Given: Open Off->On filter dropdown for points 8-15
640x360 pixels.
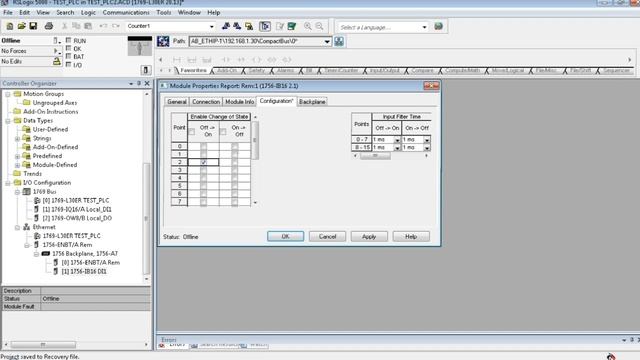Looking at the screenshot, I should click(397, 148).
